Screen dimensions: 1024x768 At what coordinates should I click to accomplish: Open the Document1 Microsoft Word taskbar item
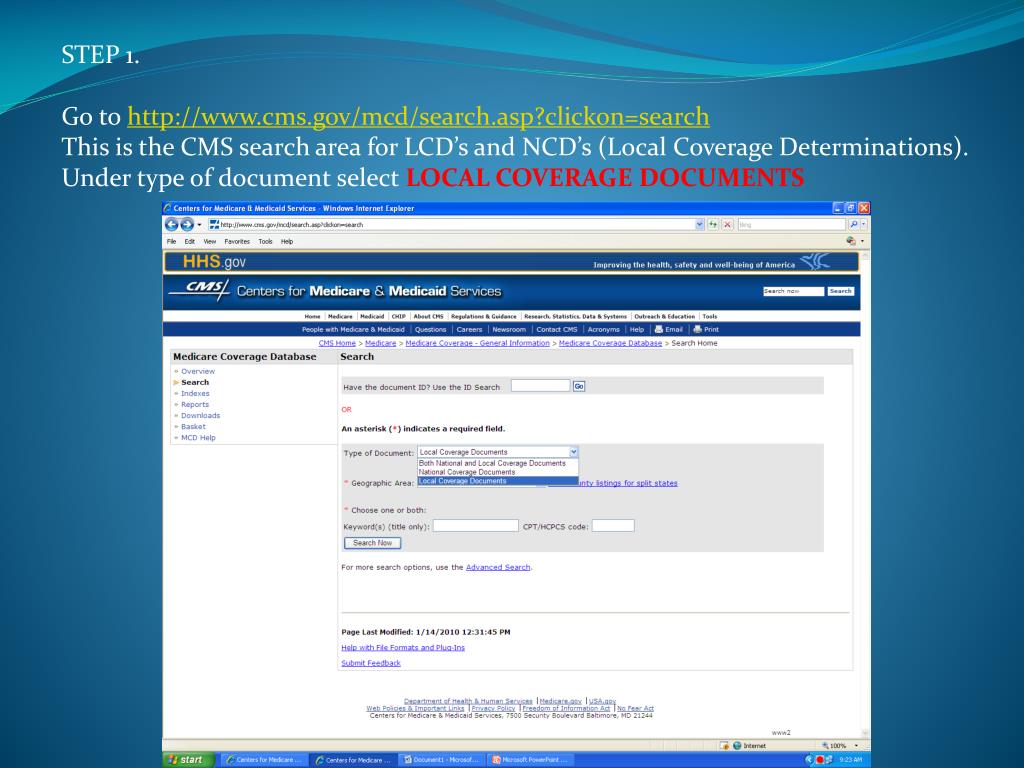coord(441,760)
